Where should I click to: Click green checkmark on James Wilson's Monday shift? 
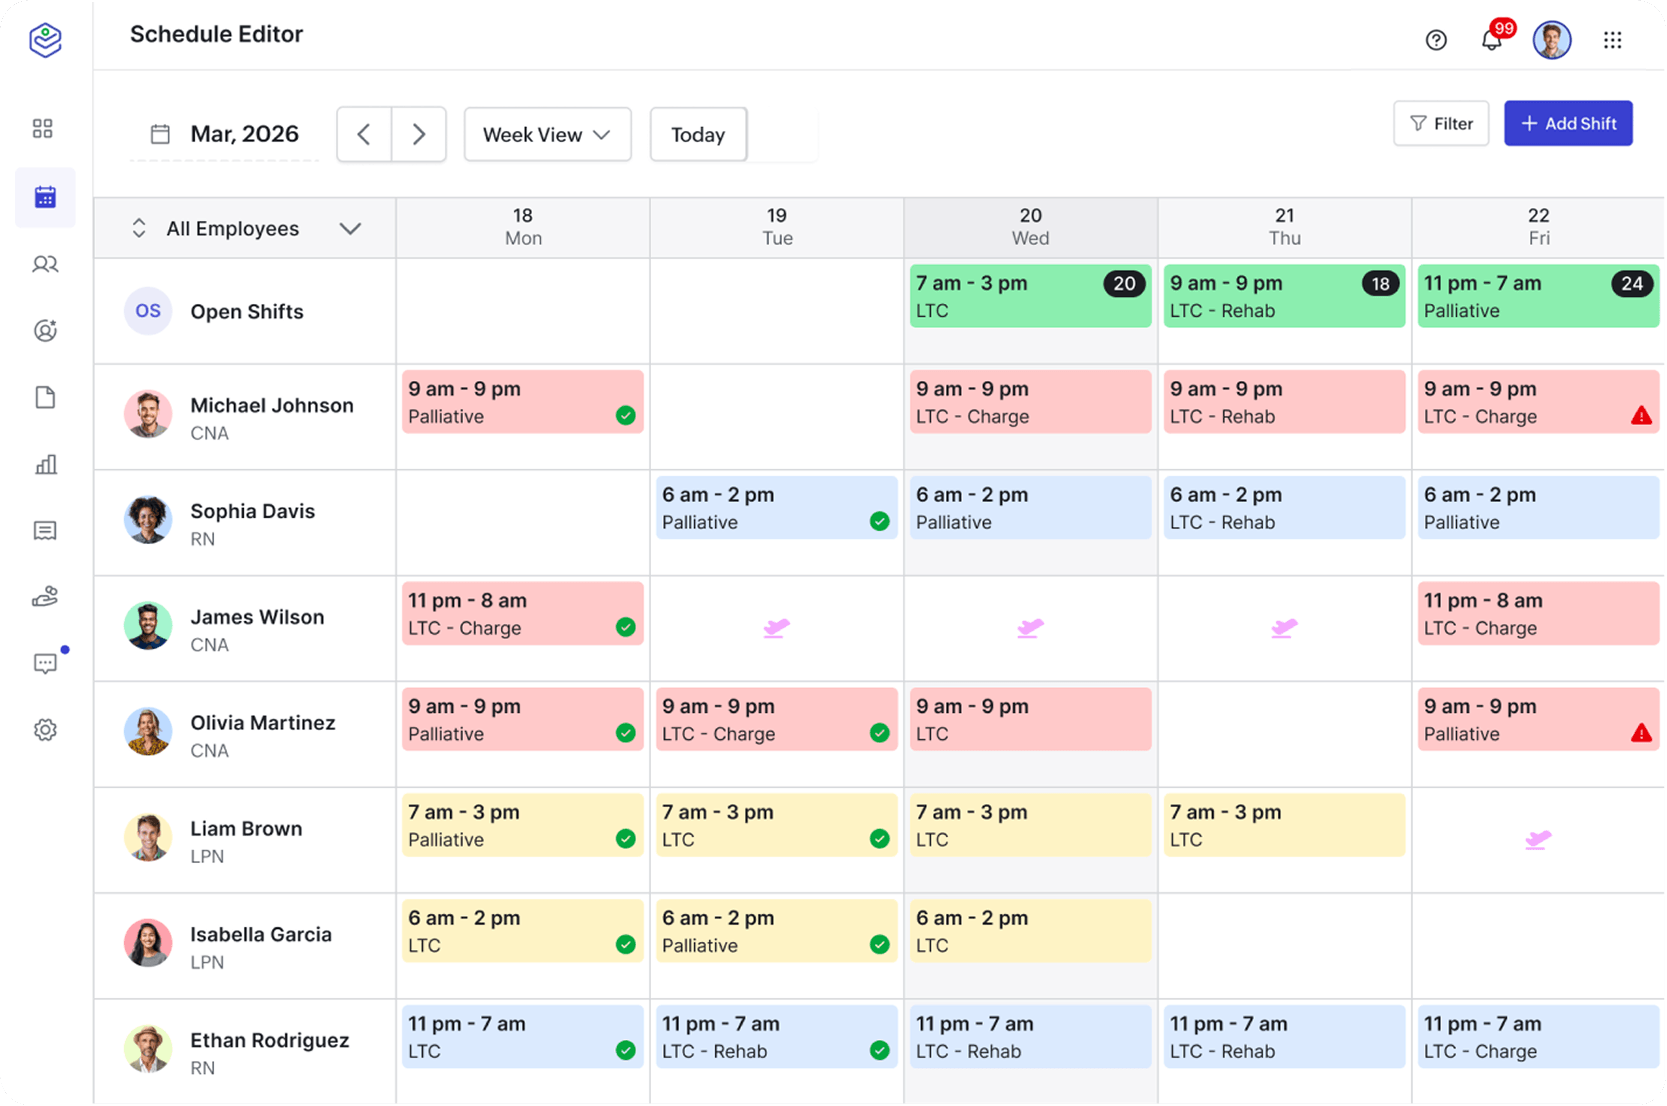626,627
